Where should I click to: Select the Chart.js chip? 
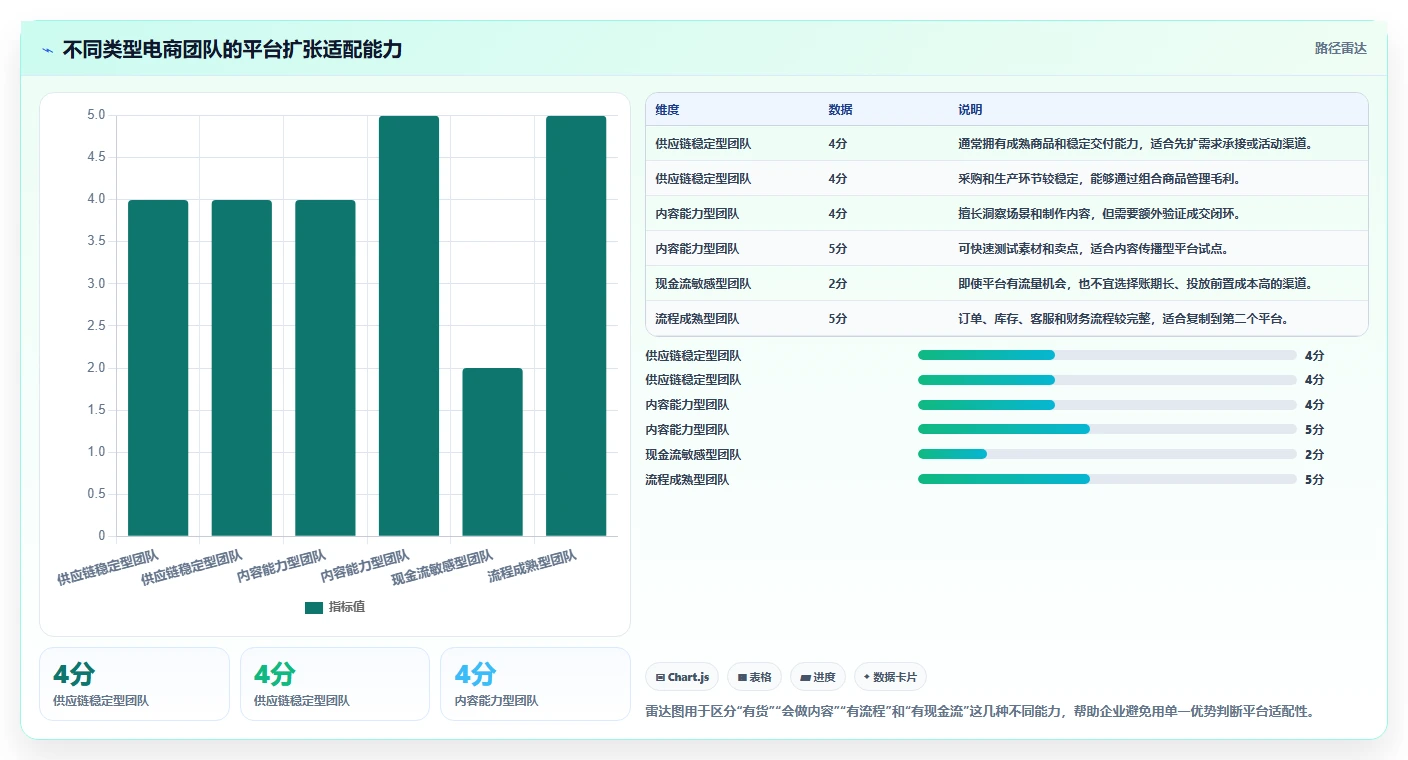pyautogui.click(x=683, y=677)
